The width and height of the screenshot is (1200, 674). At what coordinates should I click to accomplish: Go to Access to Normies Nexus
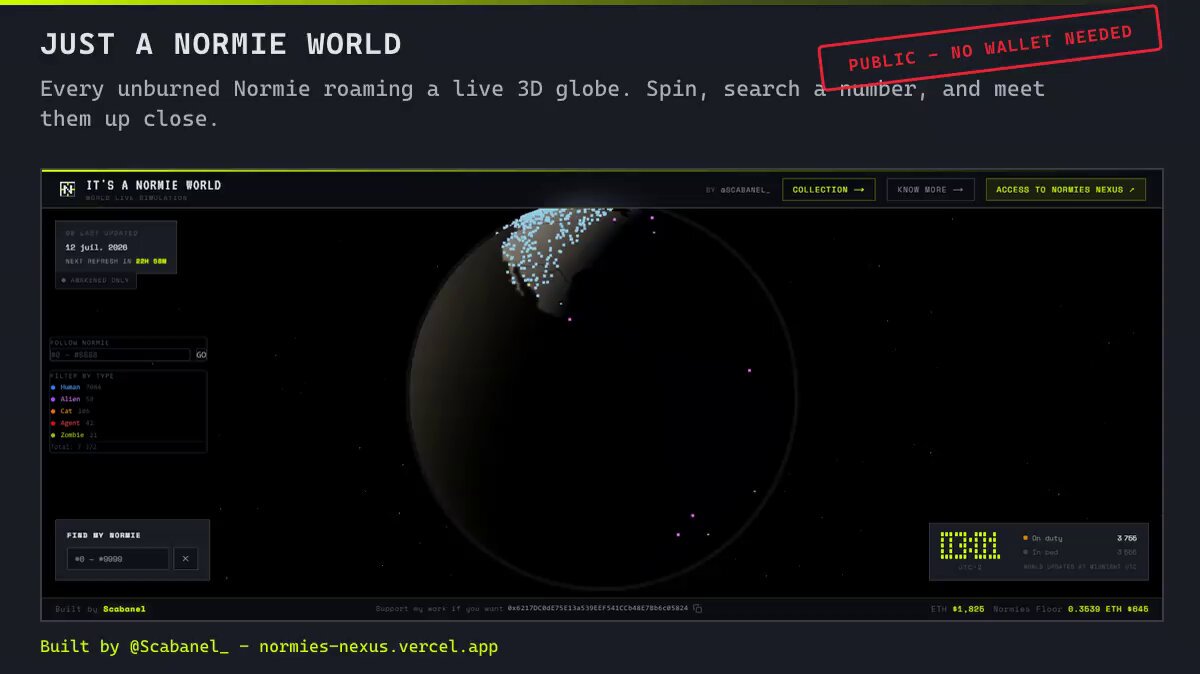coord(1066,189)
